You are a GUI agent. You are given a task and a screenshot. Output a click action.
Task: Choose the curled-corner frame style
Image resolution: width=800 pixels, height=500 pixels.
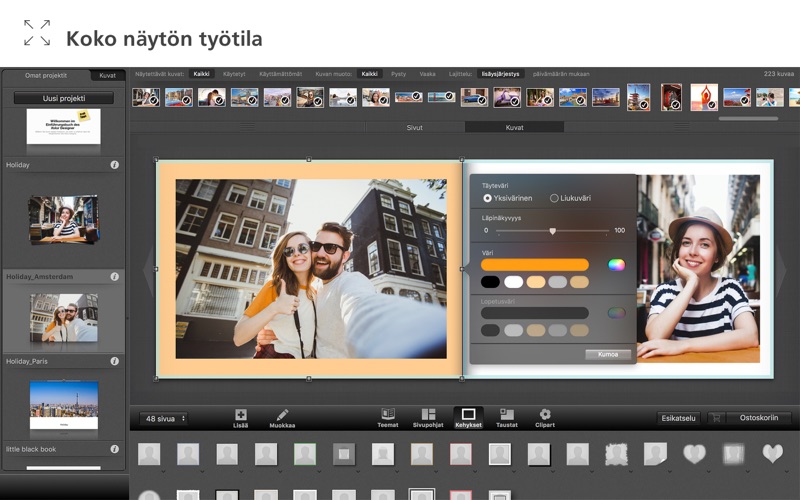[655, 454]
